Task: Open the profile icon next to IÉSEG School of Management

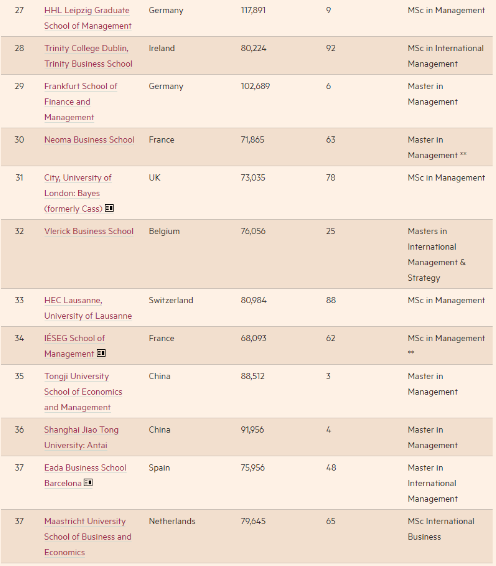Action: click(x=101, y=353)
